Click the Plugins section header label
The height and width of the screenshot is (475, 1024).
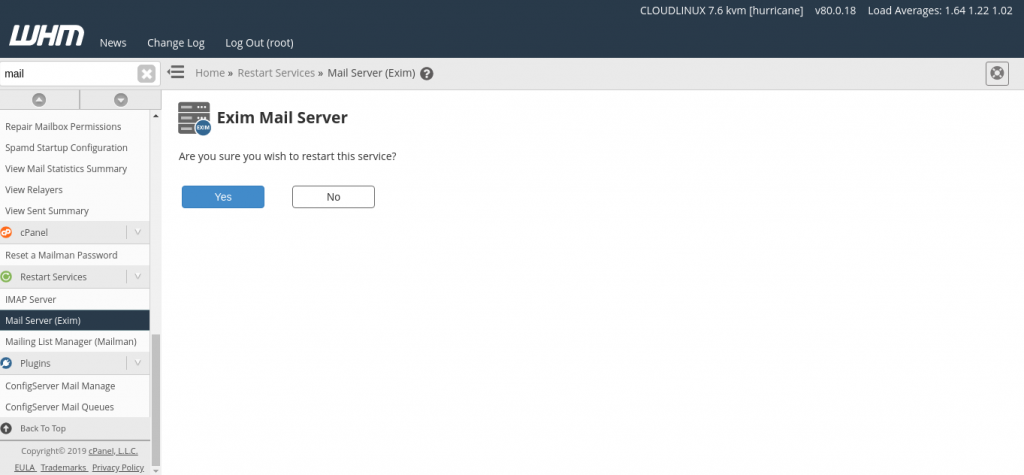35,363
